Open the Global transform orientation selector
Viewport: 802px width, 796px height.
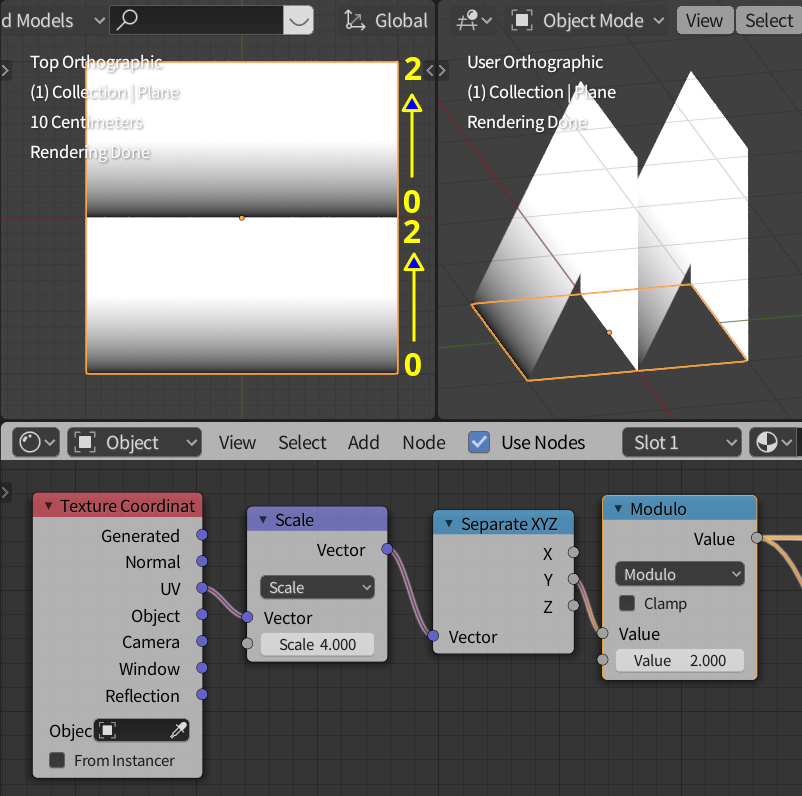tap(386, 20)
